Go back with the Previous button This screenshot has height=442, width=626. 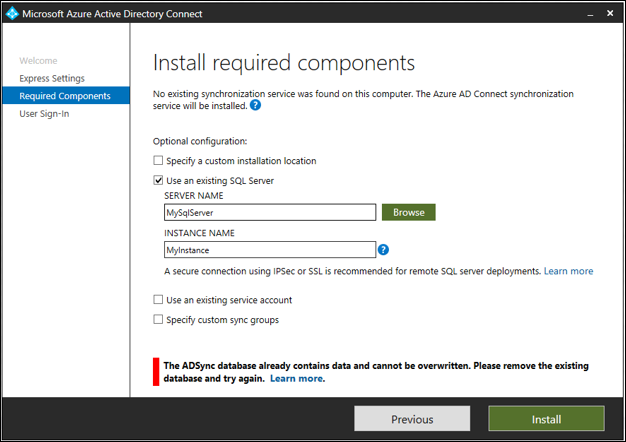[412, 419]
